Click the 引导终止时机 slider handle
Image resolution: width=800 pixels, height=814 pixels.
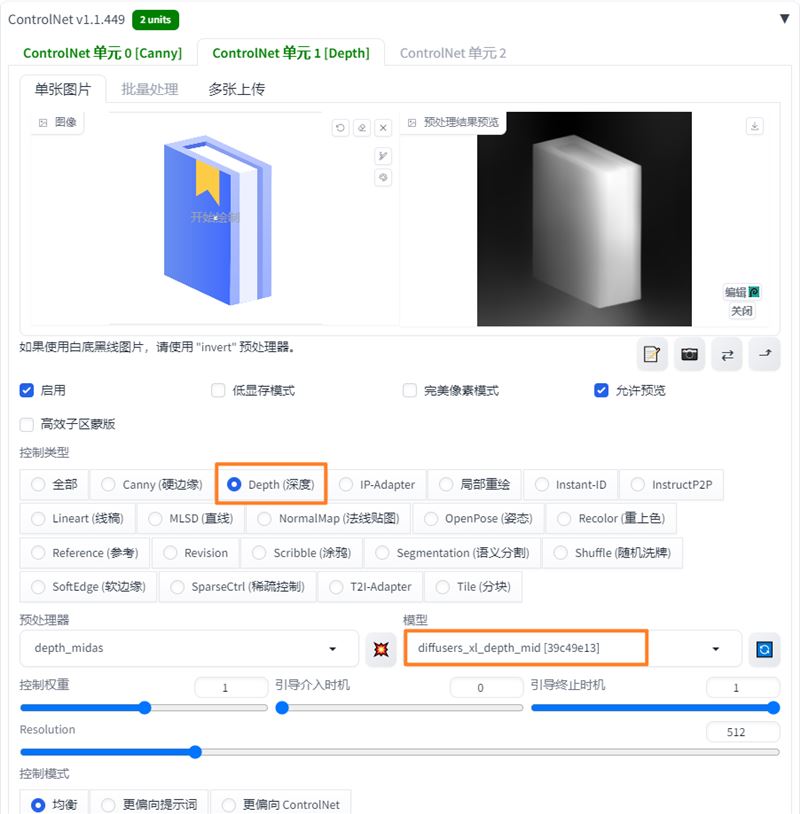tap(774, 708)
